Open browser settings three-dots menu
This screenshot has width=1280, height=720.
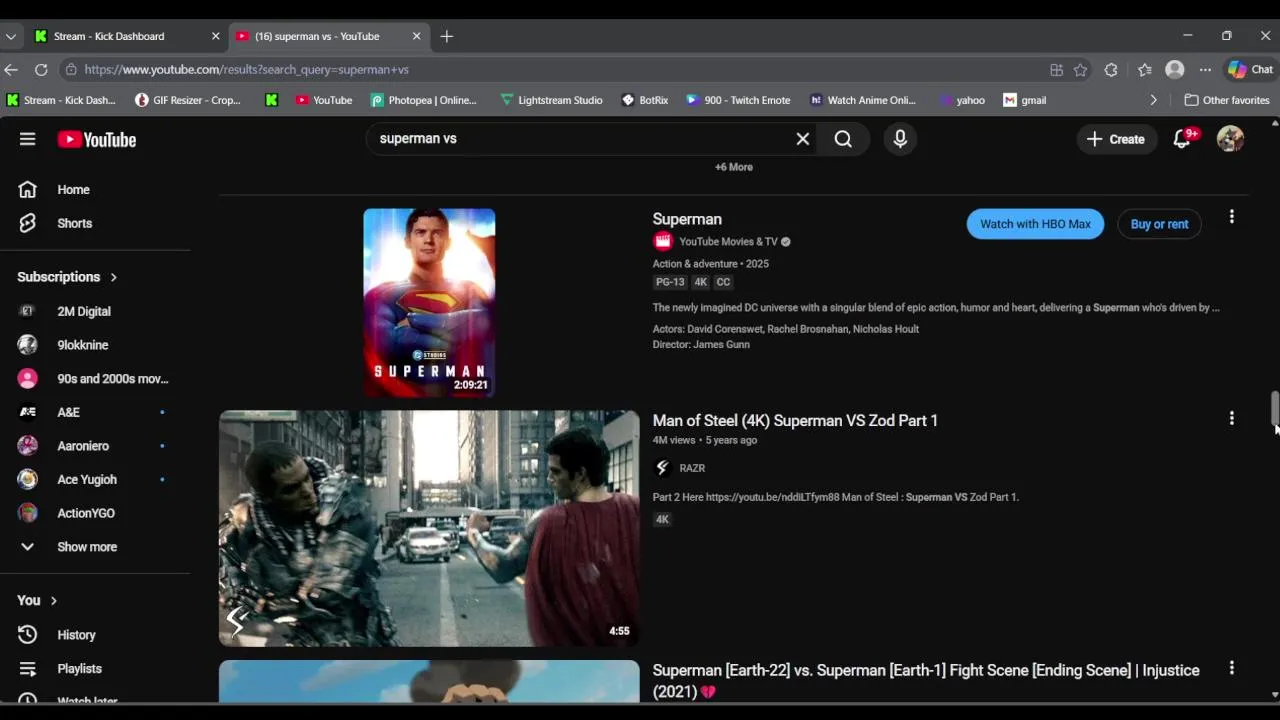tap(1205, 70)
